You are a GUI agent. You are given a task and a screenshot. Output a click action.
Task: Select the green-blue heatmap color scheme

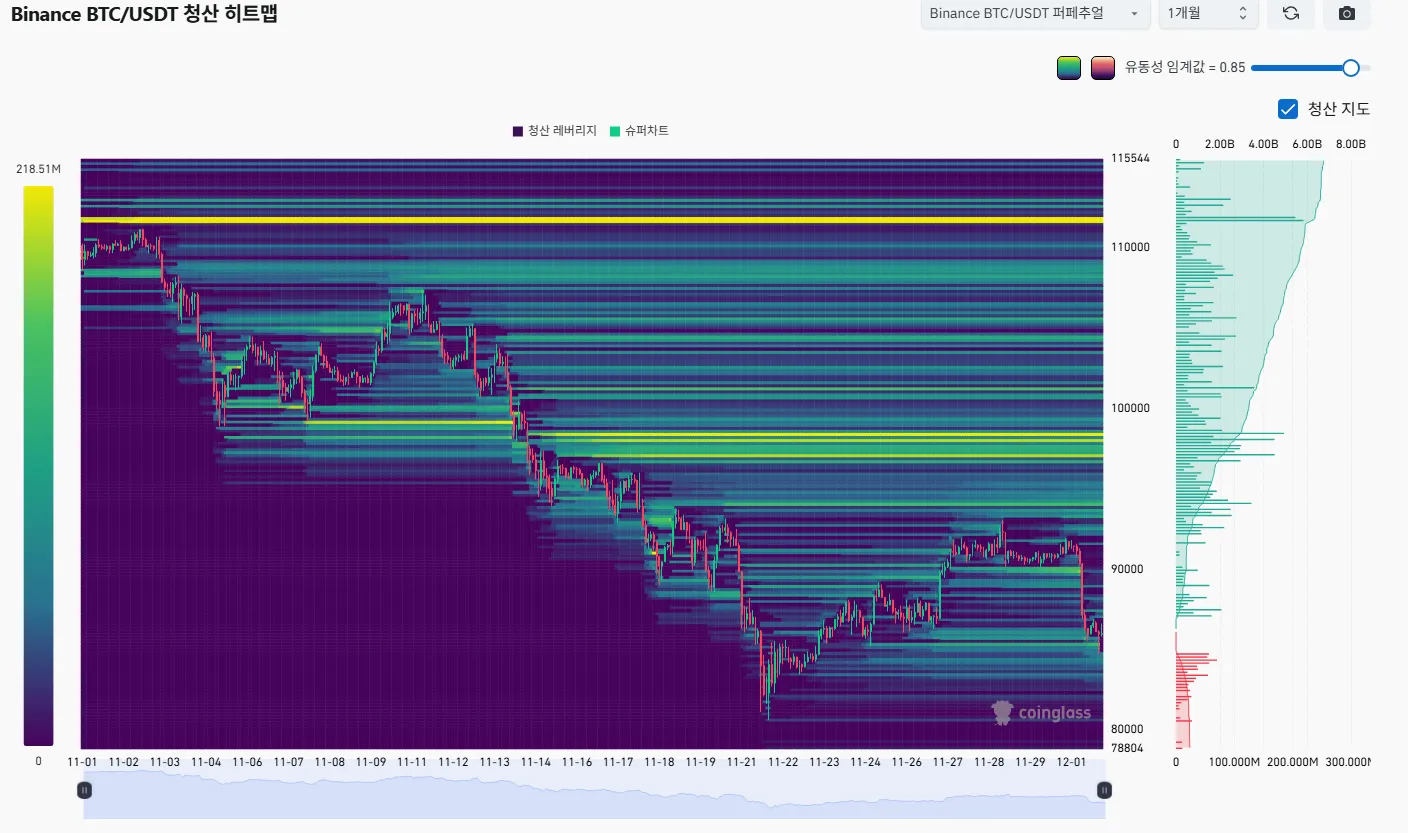[x=1069, y=68]
